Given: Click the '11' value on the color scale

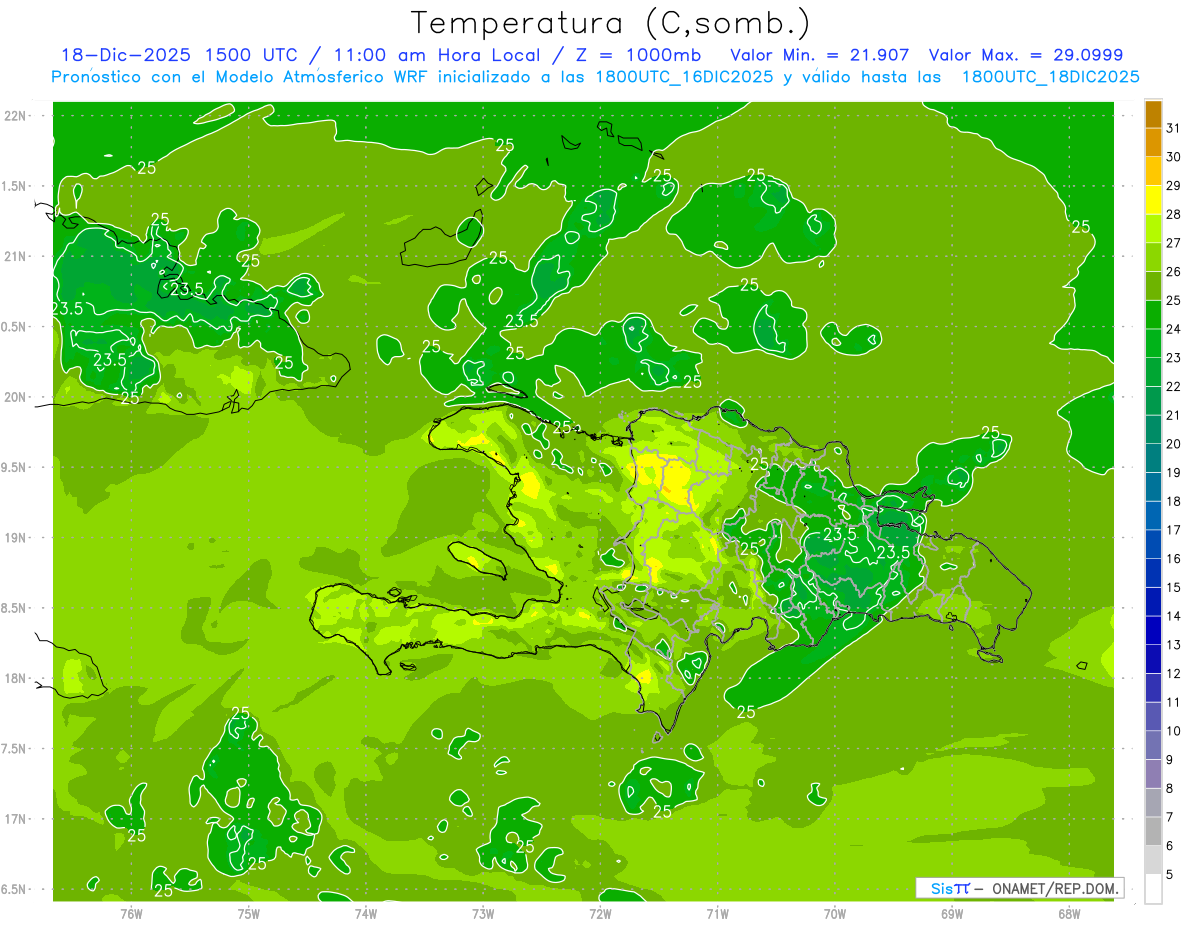Looking at the screenshot, I should (x=1173, y=703).
